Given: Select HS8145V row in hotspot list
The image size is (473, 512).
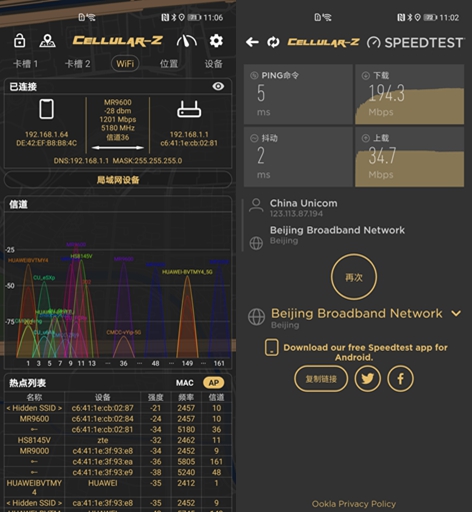Looking at the screenshot, I should click(118, 440).
